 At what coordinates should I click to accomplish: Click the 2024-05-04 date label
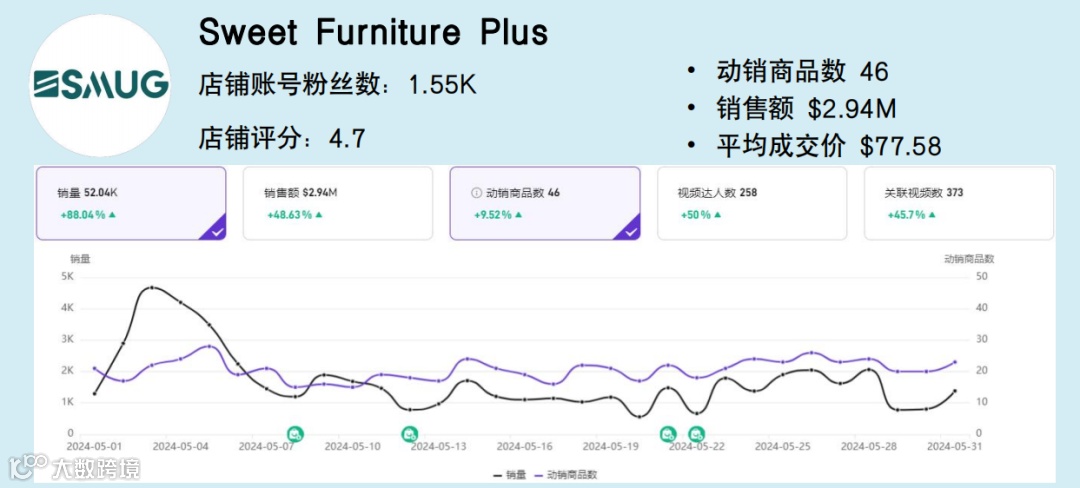point(181,445)
